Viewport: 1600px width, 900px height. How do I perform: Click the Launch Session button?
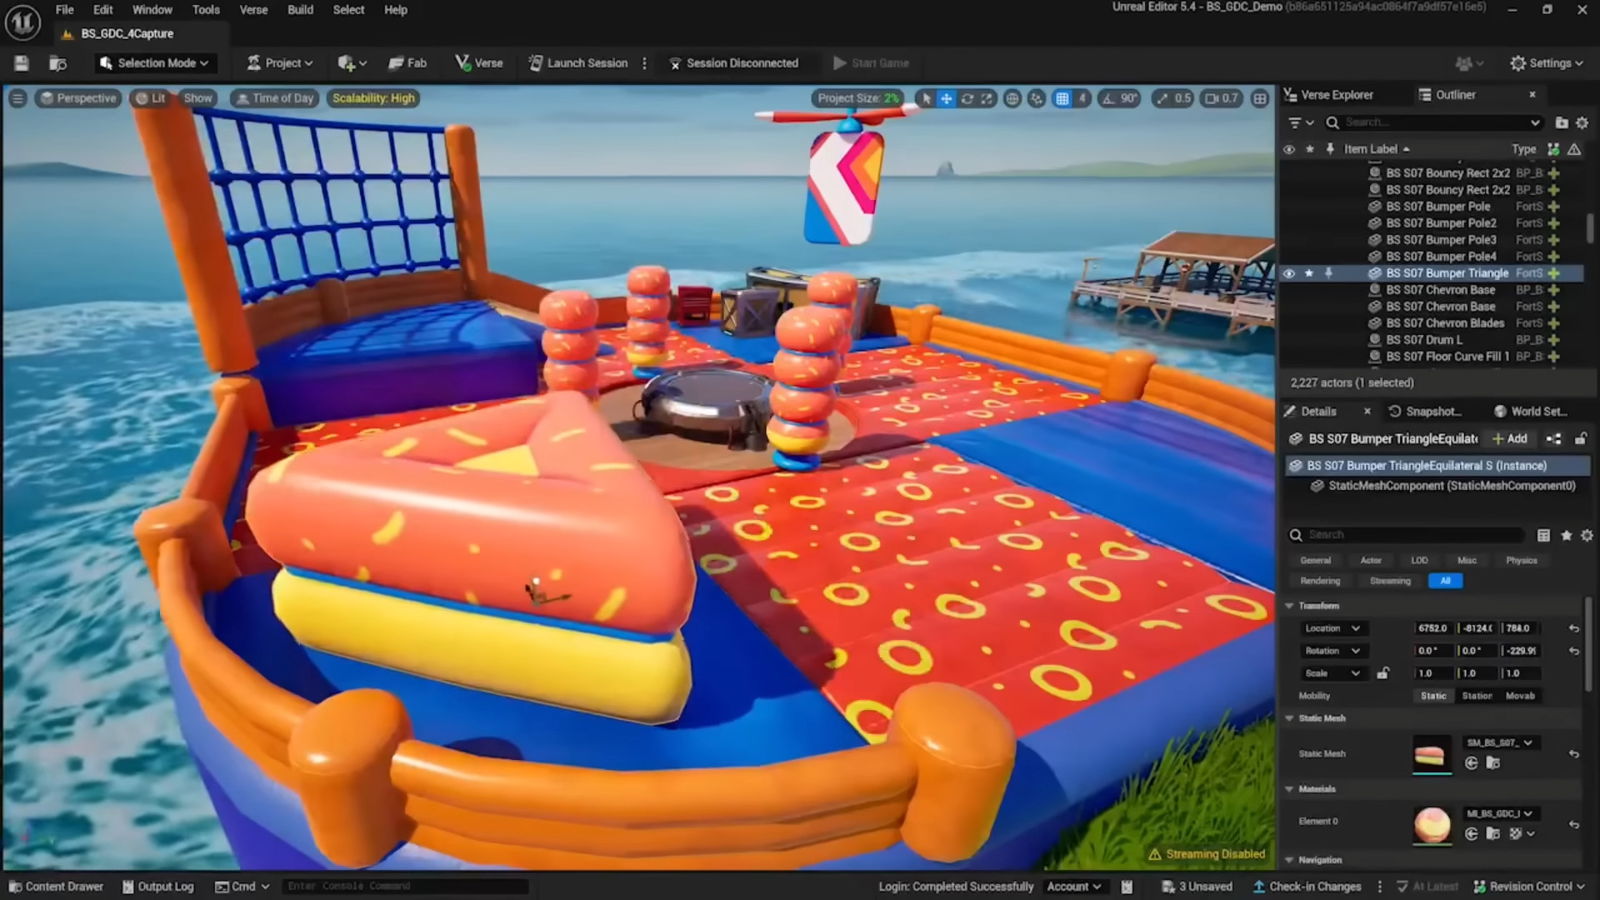(x=578, y=62)
